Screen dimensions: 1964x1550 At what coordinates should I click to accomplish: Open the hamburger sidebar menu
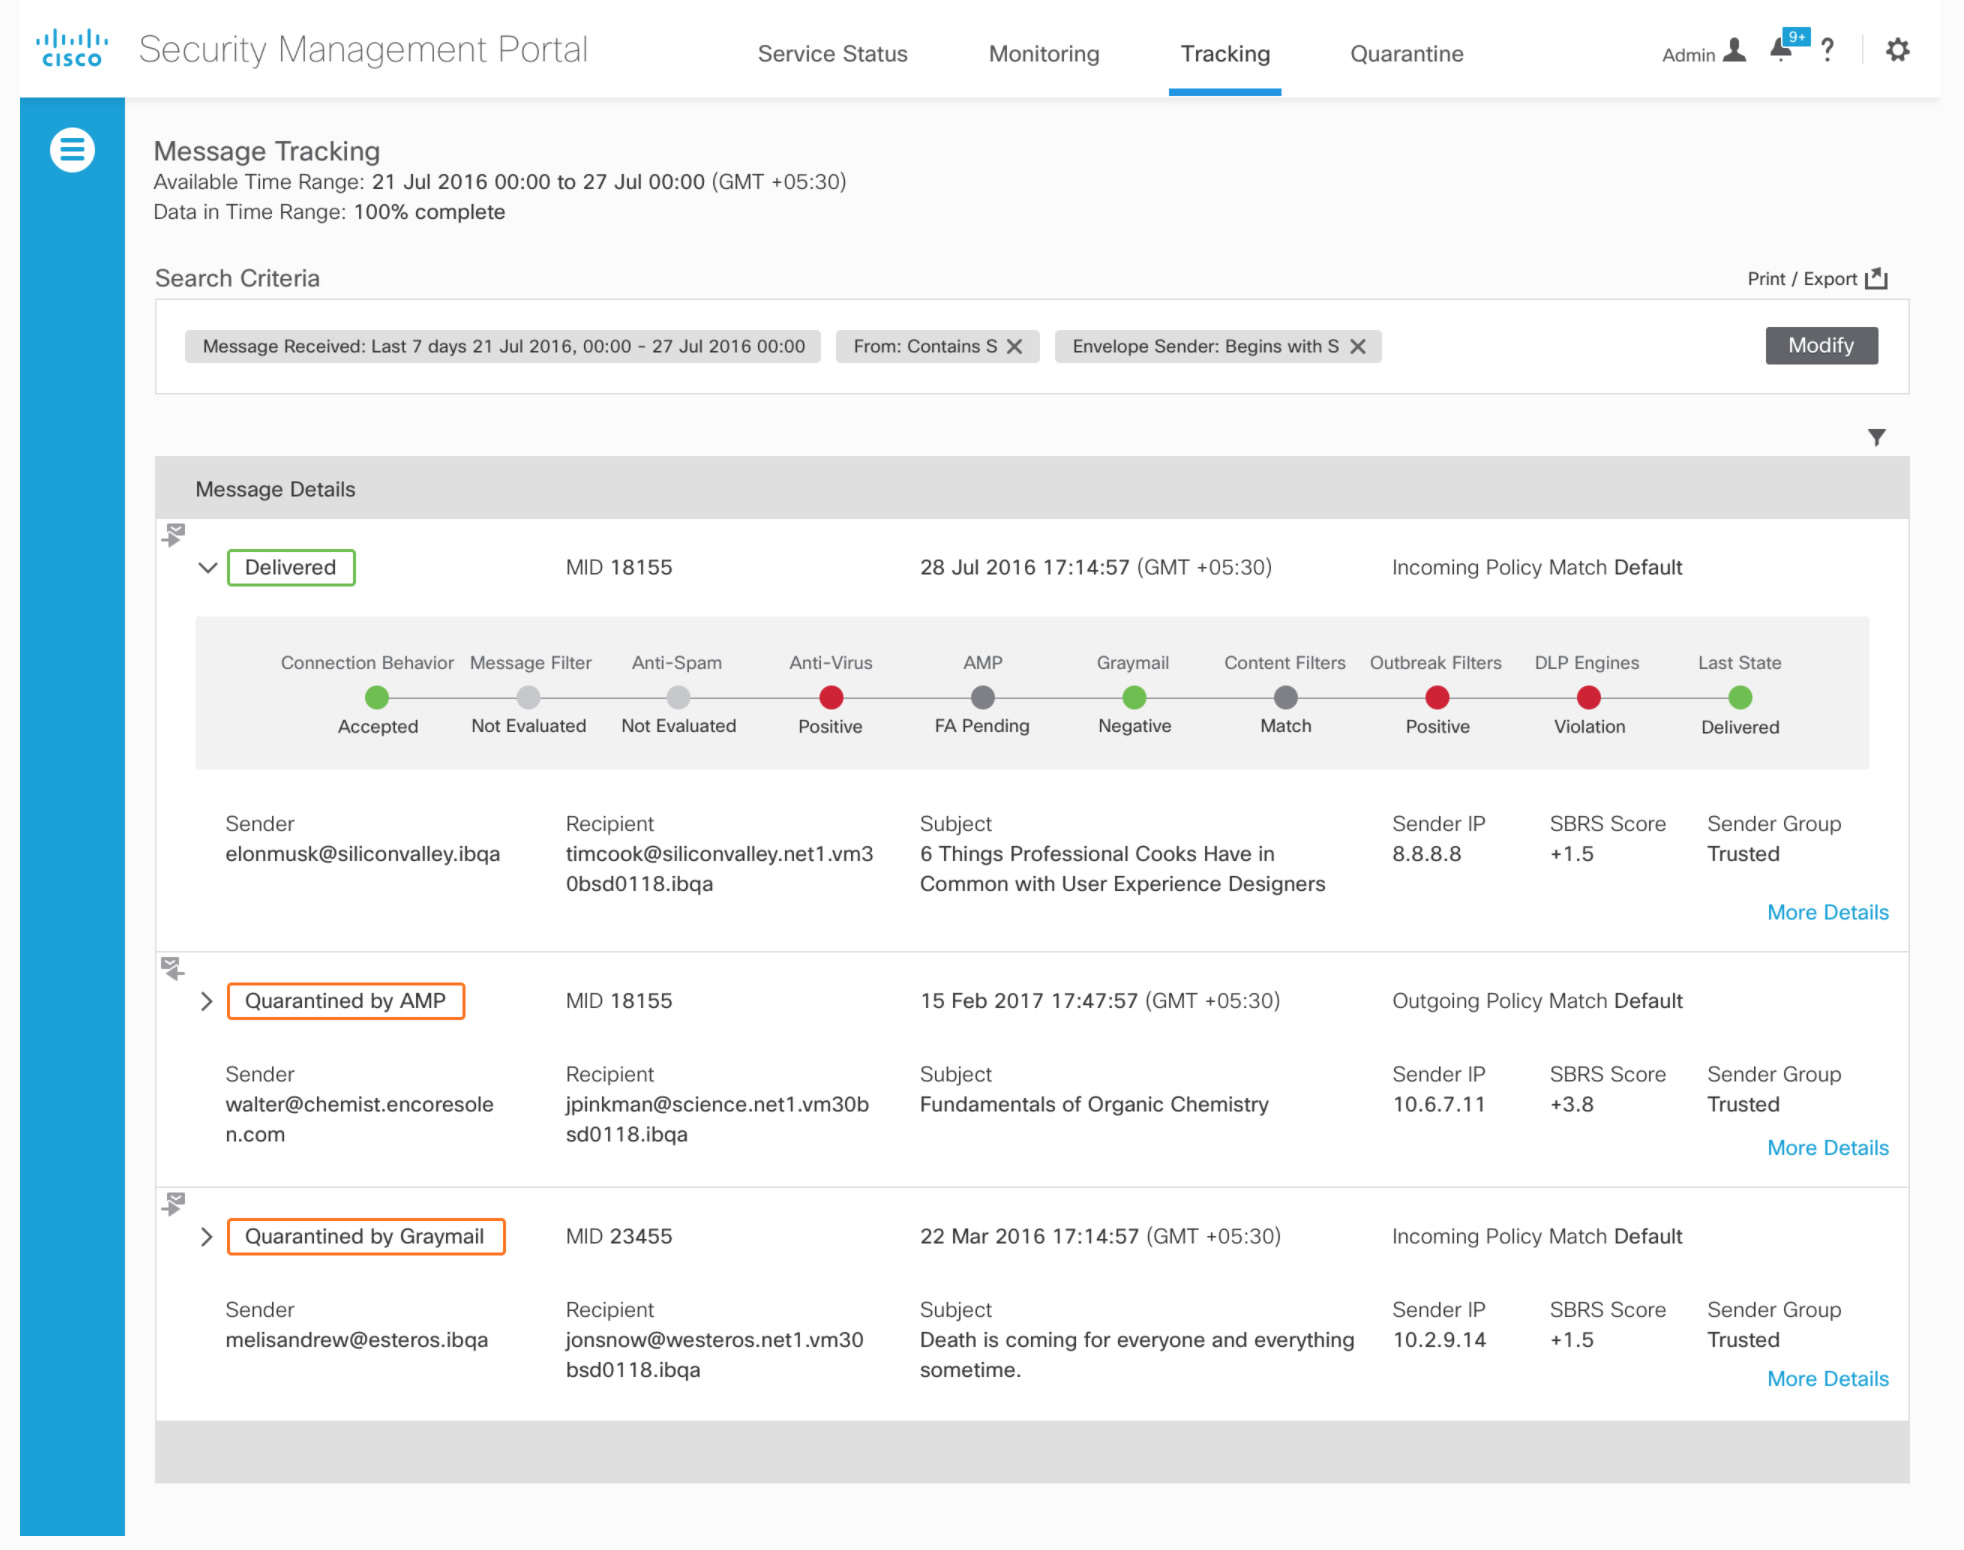pos(72,150)
